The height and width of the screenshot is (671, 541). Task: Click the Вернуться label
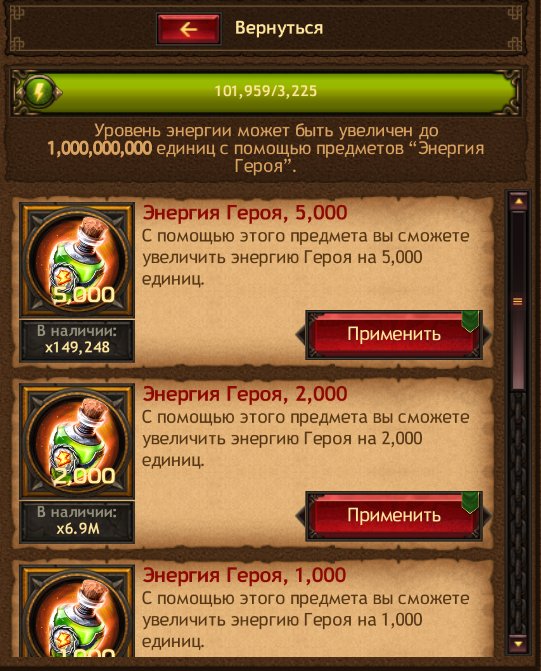[279, 28]
